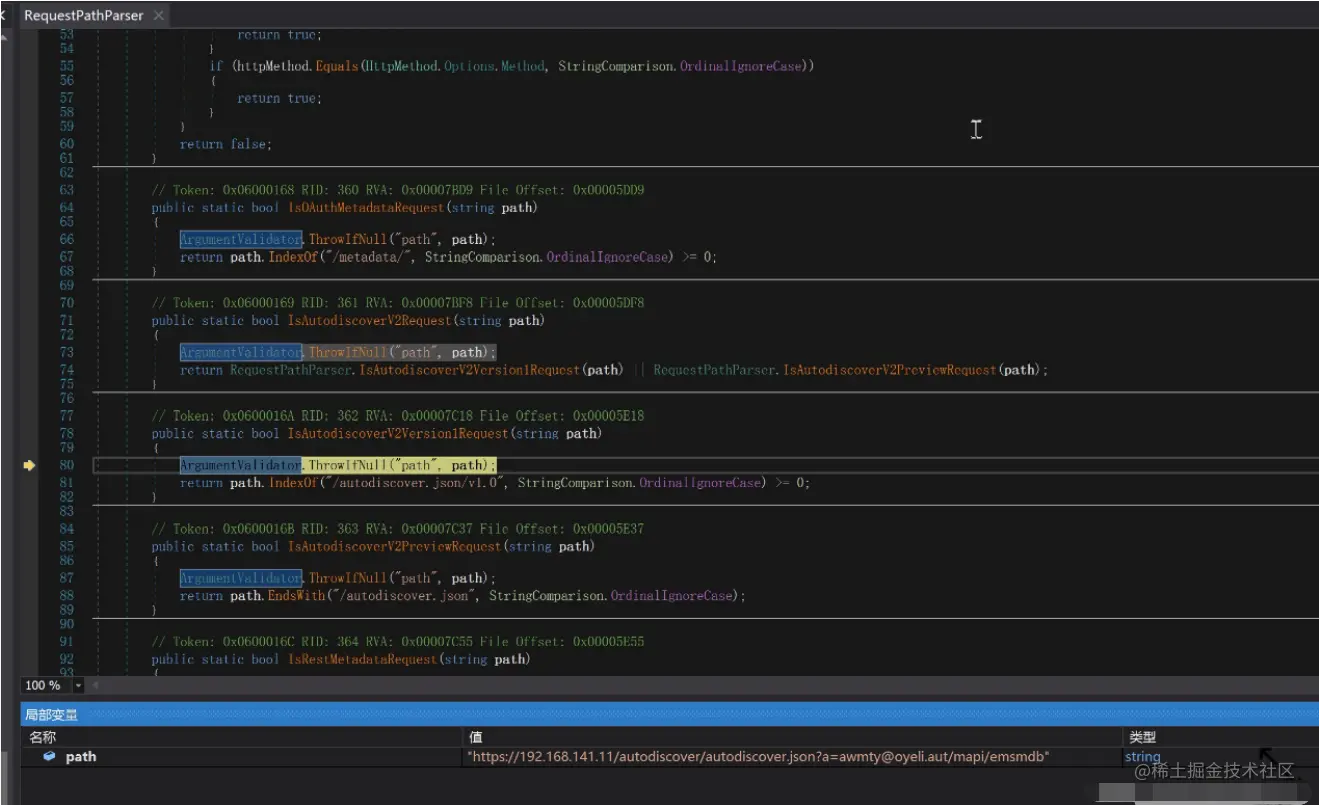Click the IsOAuthMetadataRequest method name
Screen dimensions: 1319x805
(366, 208)
